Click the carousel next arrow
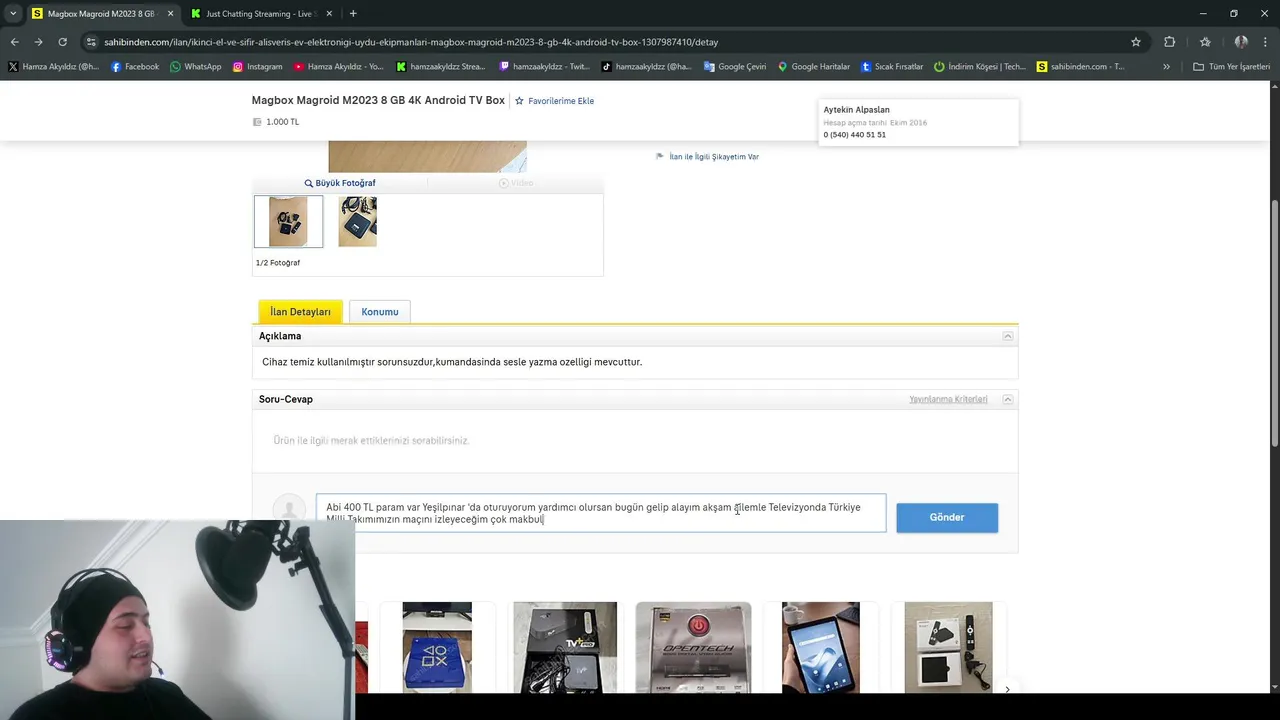 pos(1007,689)
